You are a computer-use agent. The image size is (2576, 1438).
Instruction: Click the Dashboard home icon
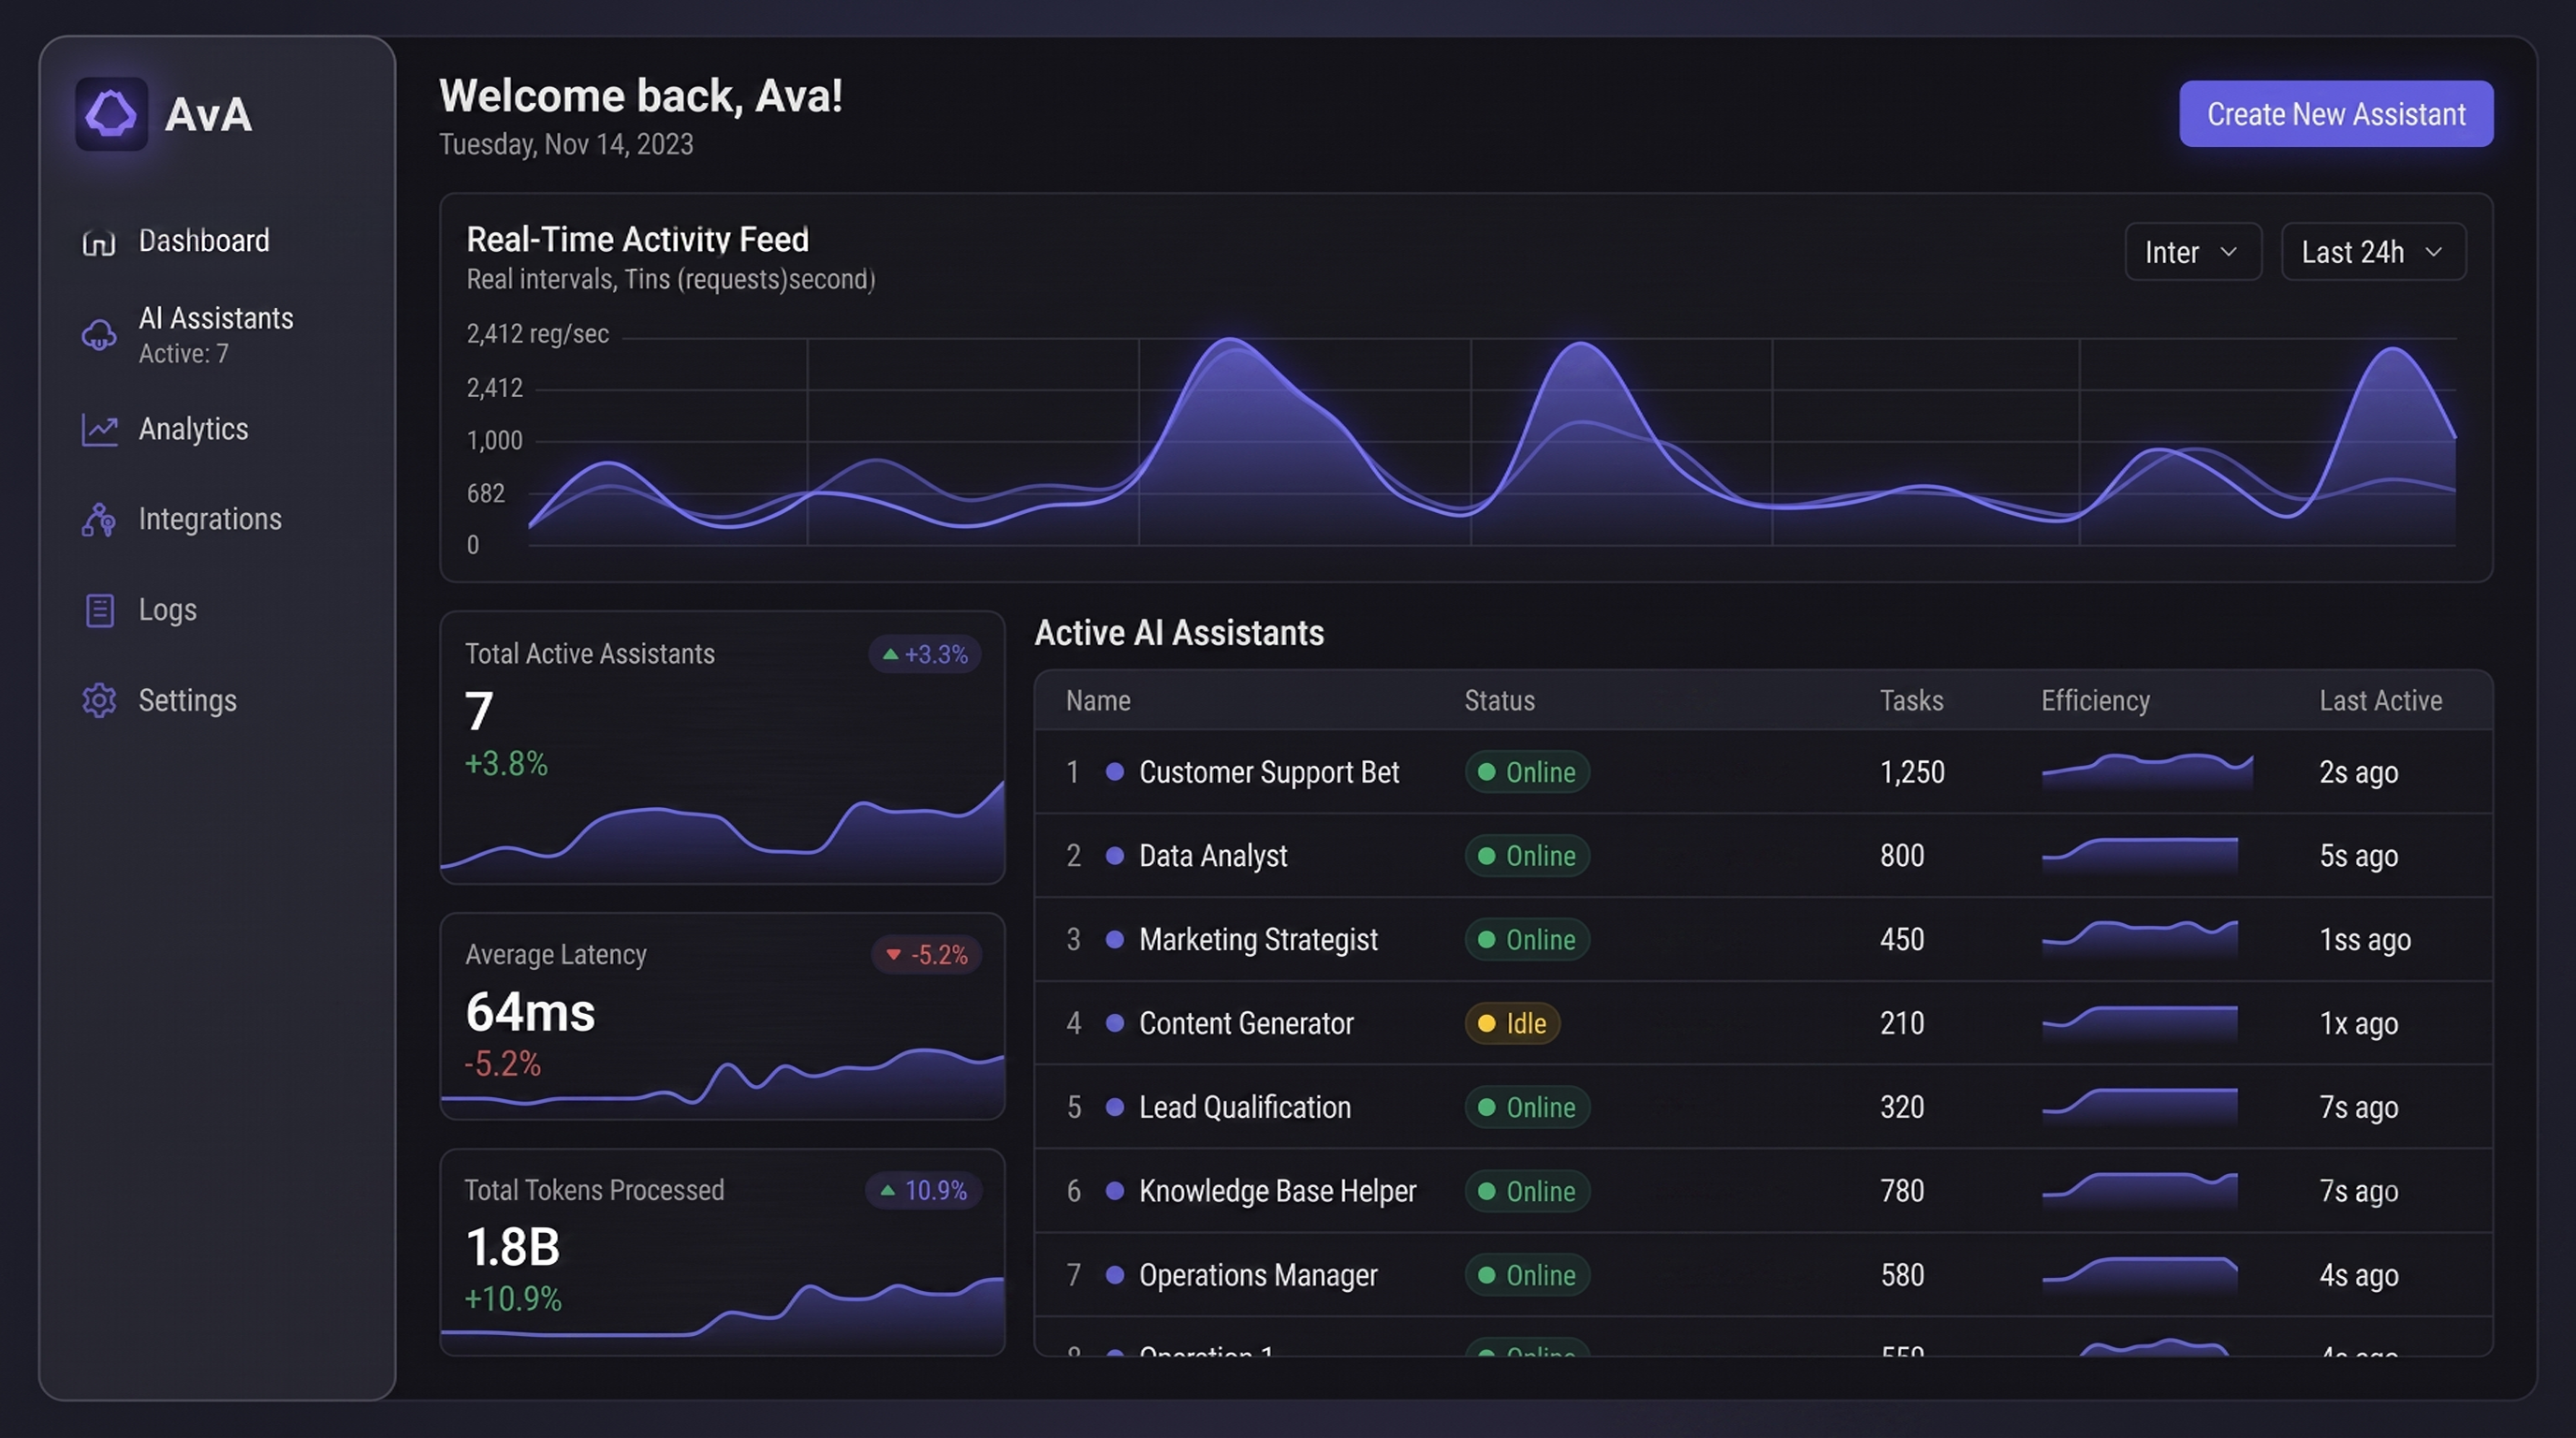(x=99, y=242)
